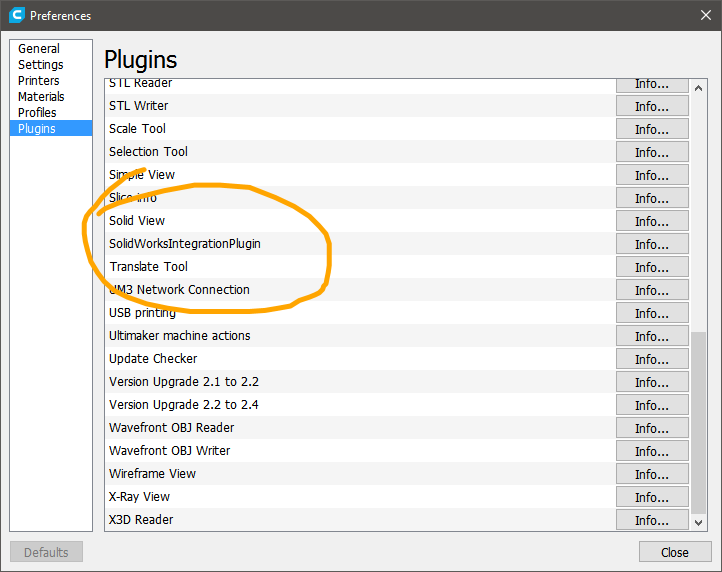Open the General preferences category
This screenshot has width=722, height=572.
[51, 48]
